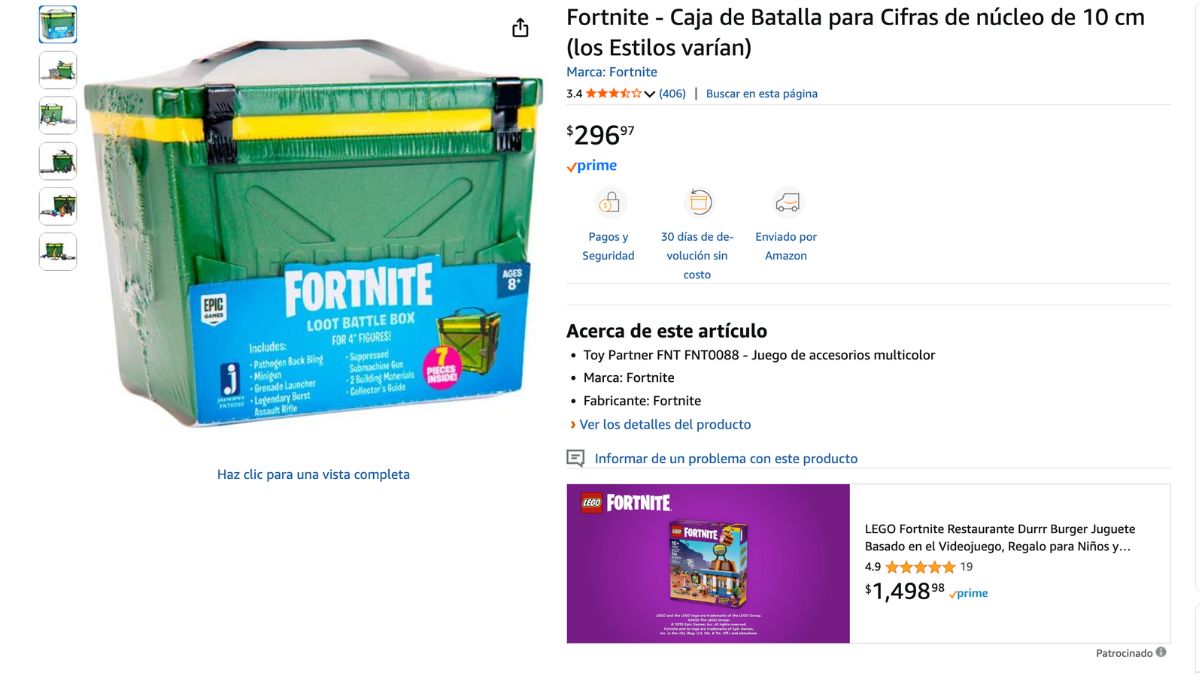Select the second product thumbnail

pyautogui.click(x=58, y=70)
